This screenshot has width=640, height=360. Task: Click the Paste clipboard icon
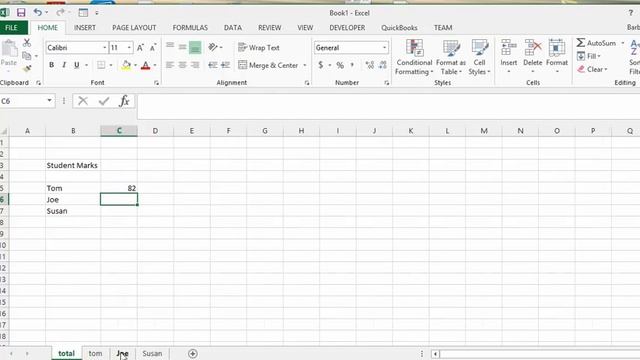(x=9, y=49)
